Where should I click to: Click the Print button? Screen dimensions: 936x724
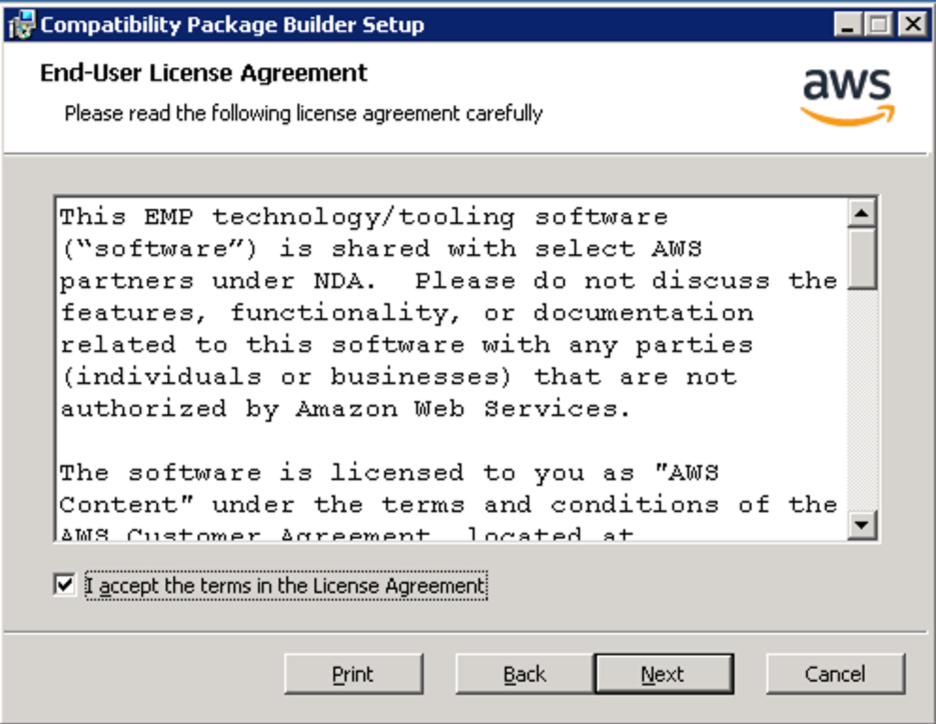353,673
